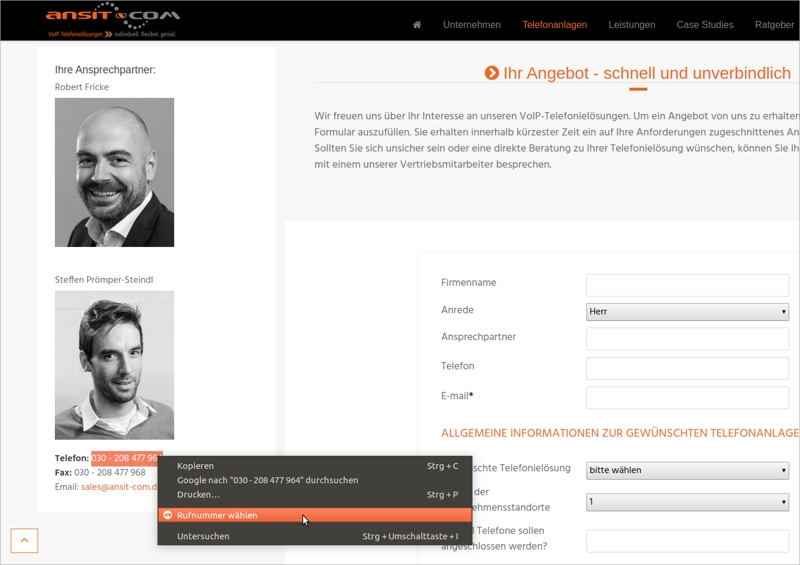Open the Case Studies menu
Image resolution: width=800 pixels, height=565 pixels.
pos(705,24)
